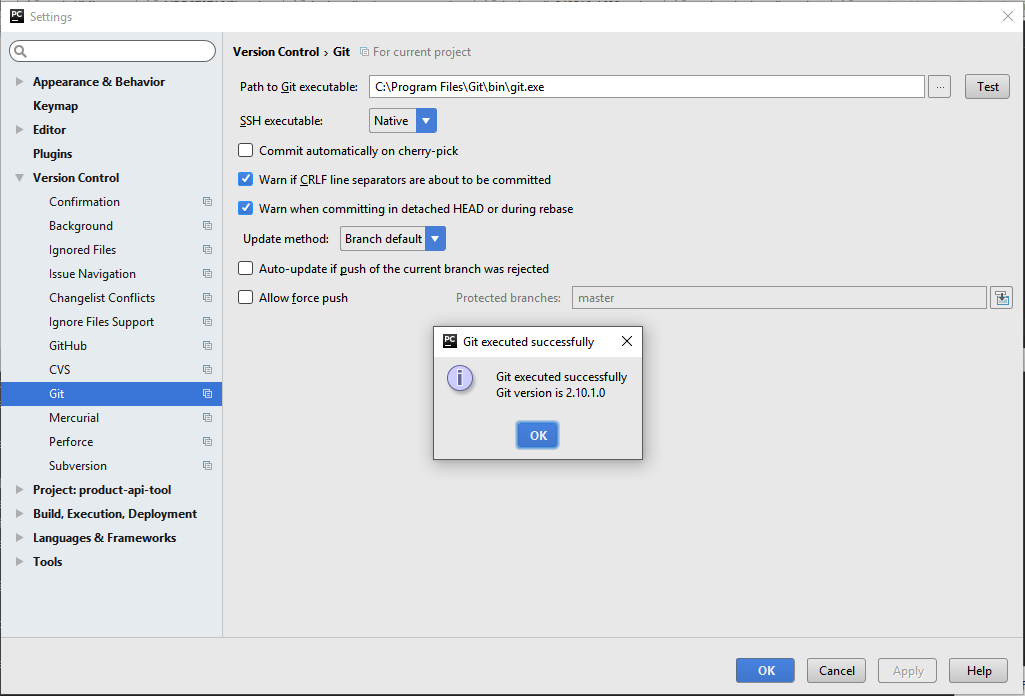1025x696 pixels.
Task: Click the project-level icon beside Perforce
Action: coord(207,442)
